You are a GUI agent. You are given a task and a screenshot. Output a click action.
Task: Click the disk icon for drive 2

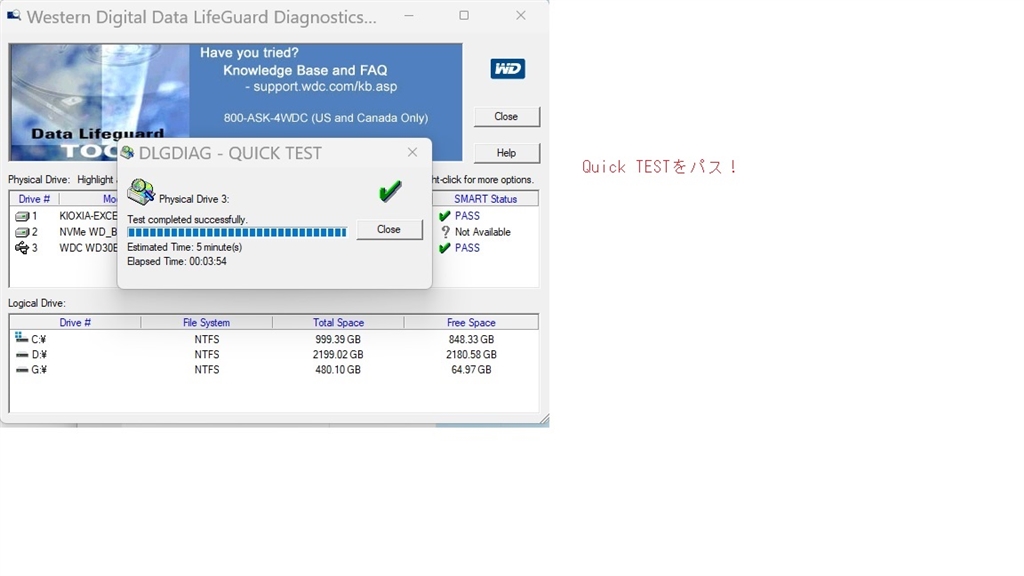click(22, 232)
